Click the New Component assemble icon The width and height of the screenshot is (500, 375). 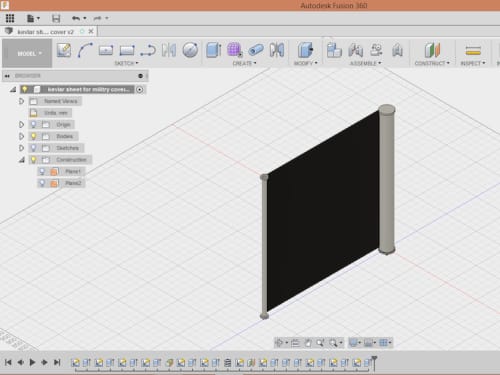pyautogui.click(x=334, y=50)
